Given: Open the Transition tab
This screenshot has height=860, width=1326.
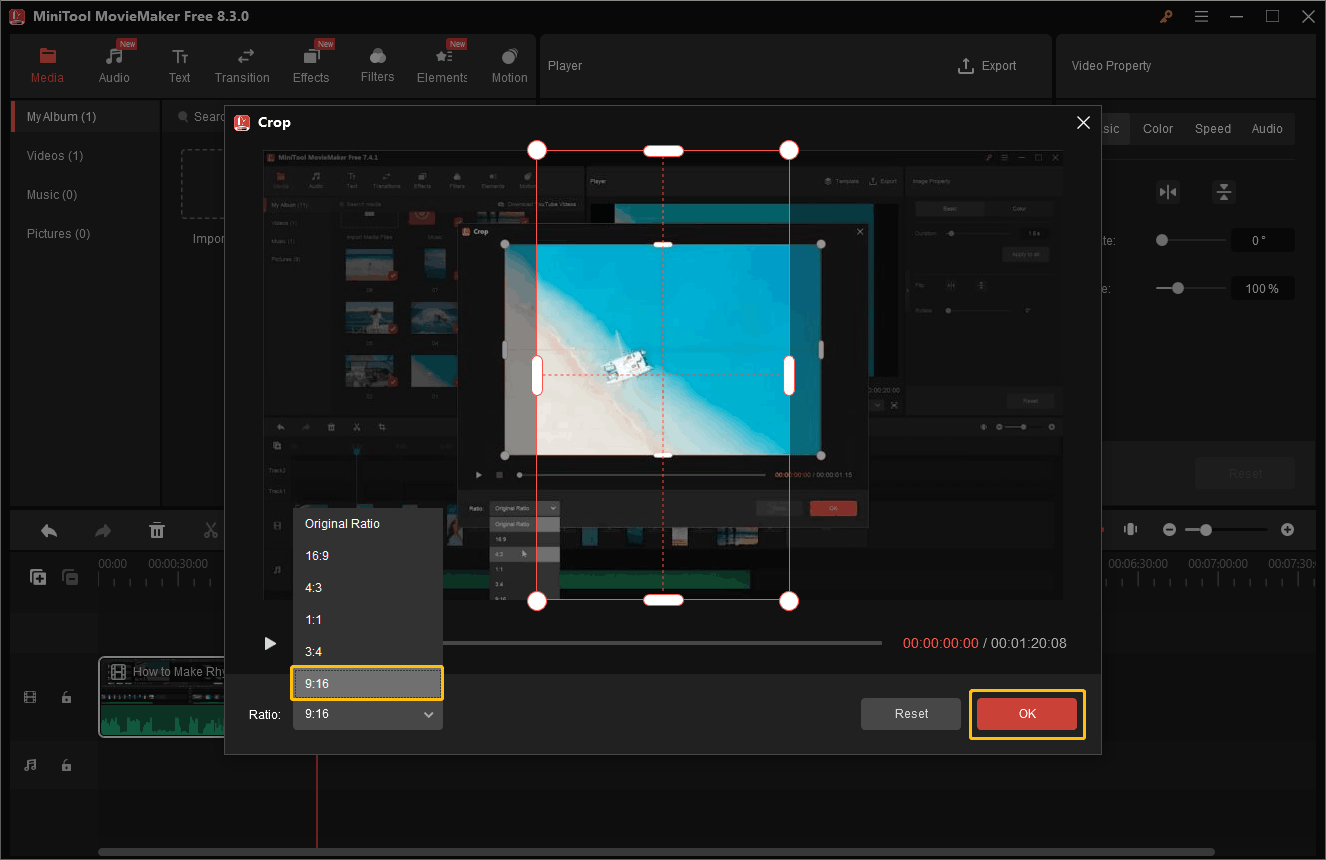Looking at the screenshot, I should coord(242,66).
